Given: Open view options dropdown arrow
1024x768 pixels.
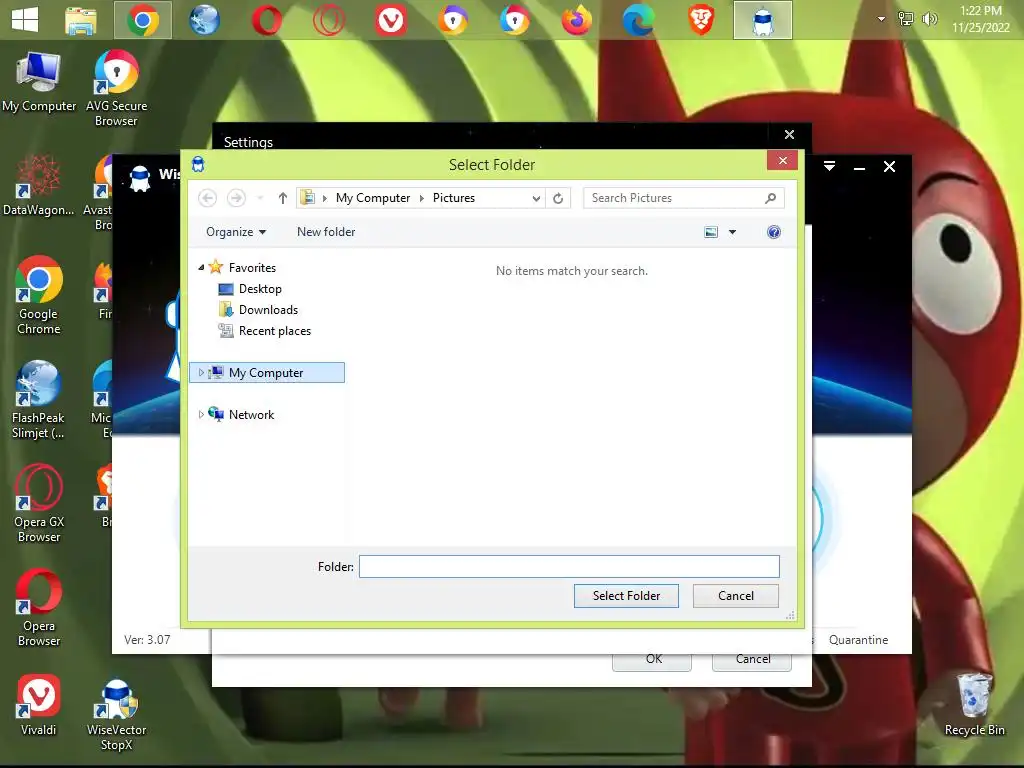Looking at the screenshot, I should click(733, 232).
